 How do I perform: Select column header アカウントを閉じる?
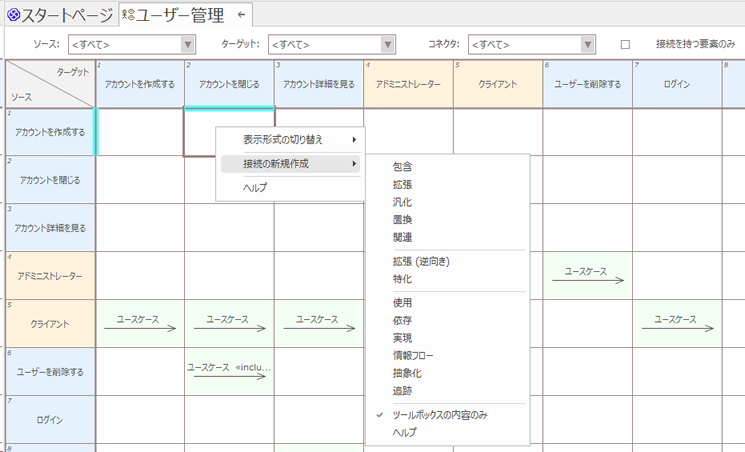(x=229, y=84)
